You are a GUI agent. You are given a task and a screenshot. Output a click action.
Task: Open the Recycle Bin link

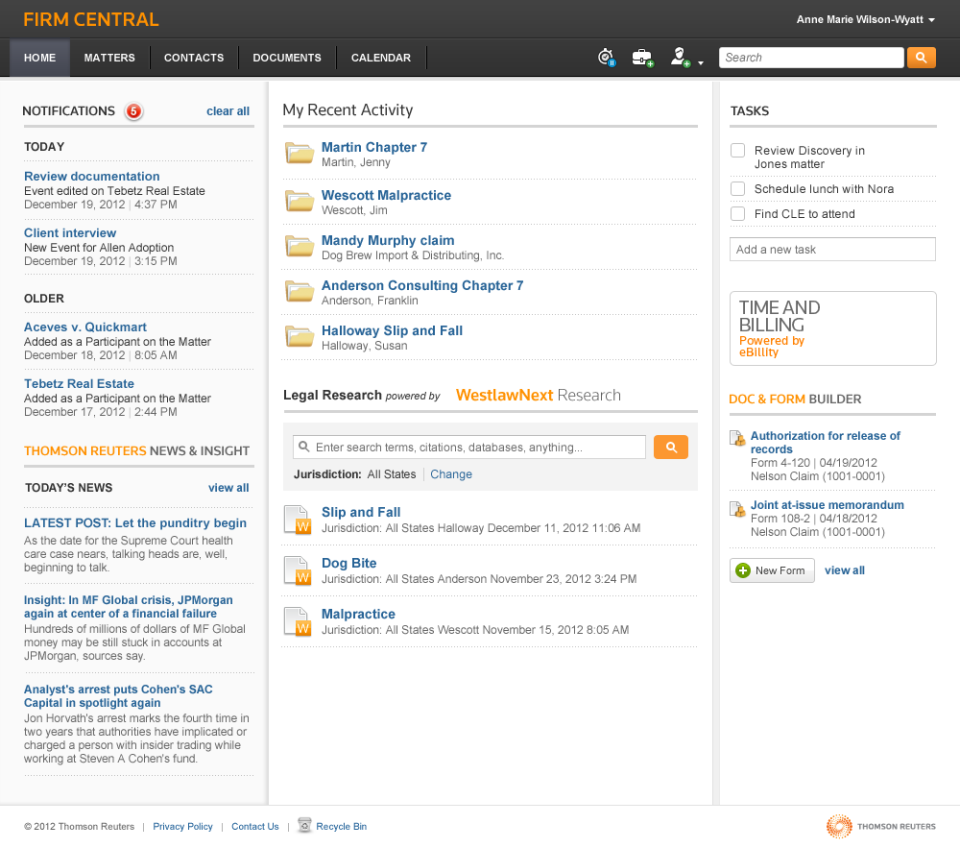coord(341,826)
